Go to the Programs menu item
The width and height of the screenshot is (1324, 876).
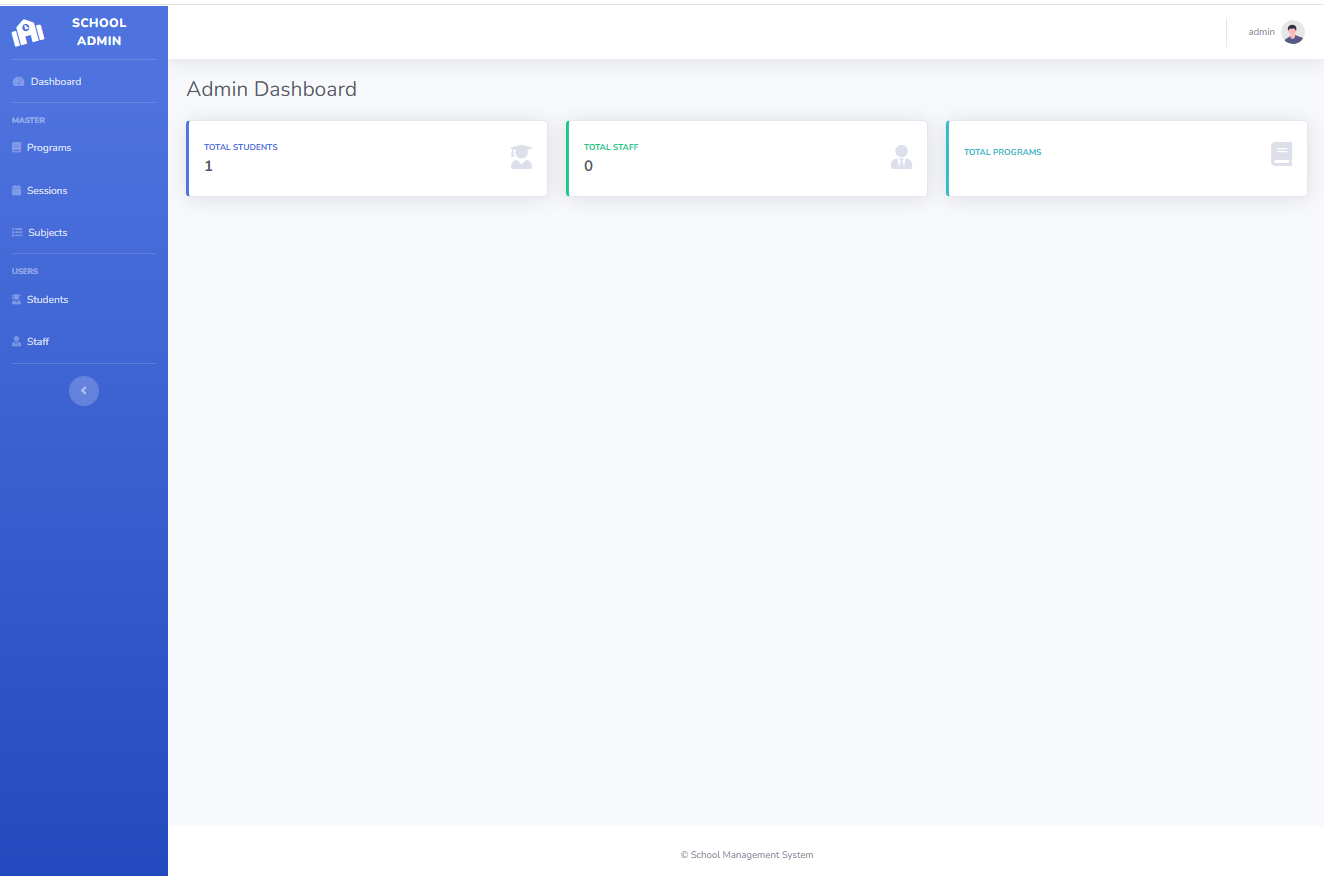pos(49,148)
